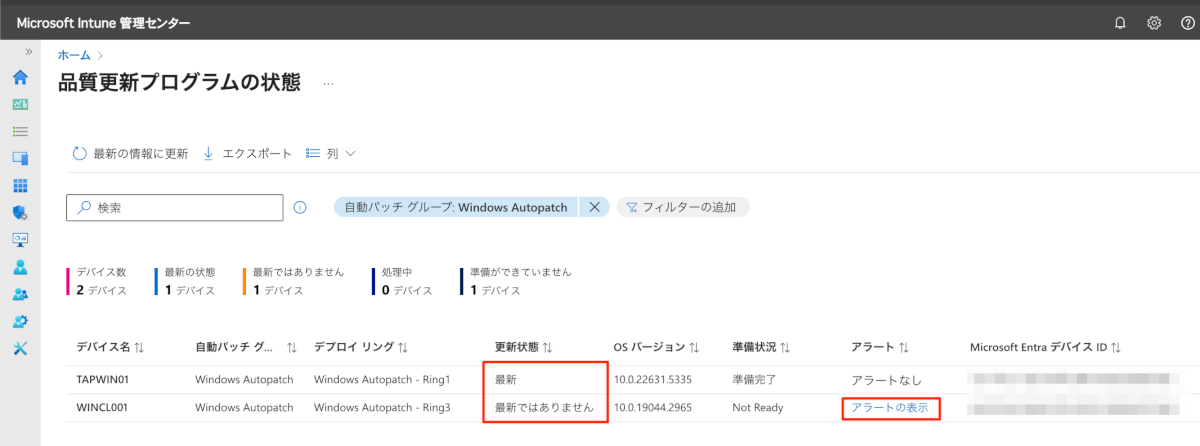Screen dimensions: 1200x446
Task: Open the settings gear icon
Action: [x=1153, y=22]
